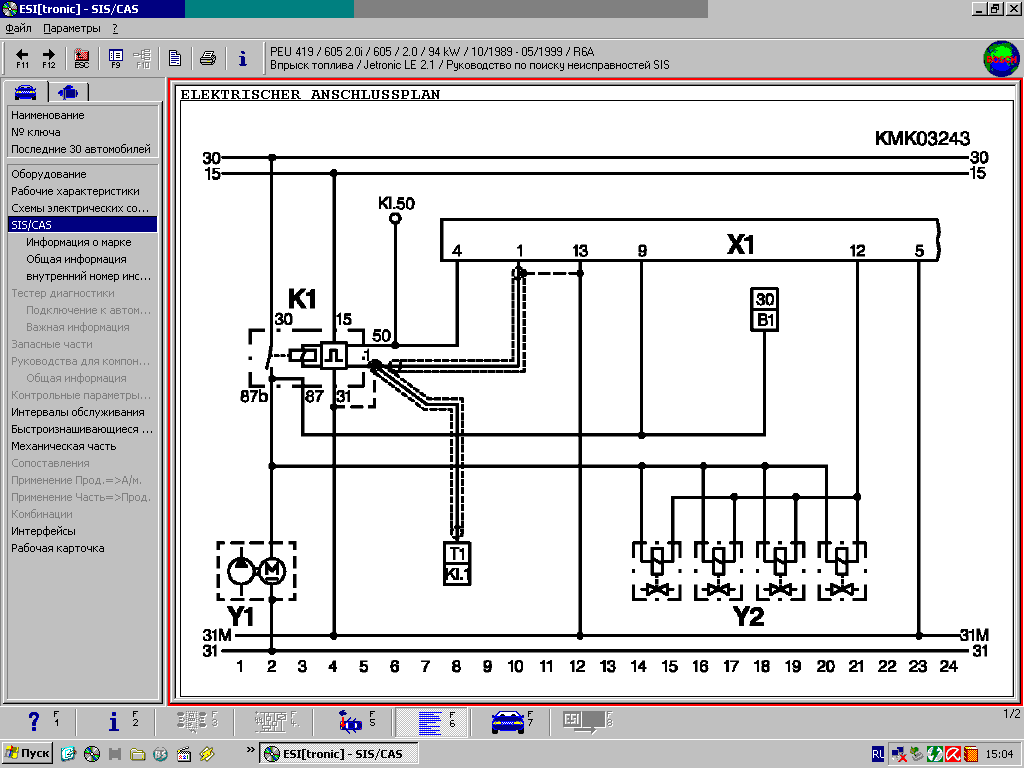This screenshot has width=1024, height=768.
Task: Click the F2 information icon at bottom
Action: (114, 722)
